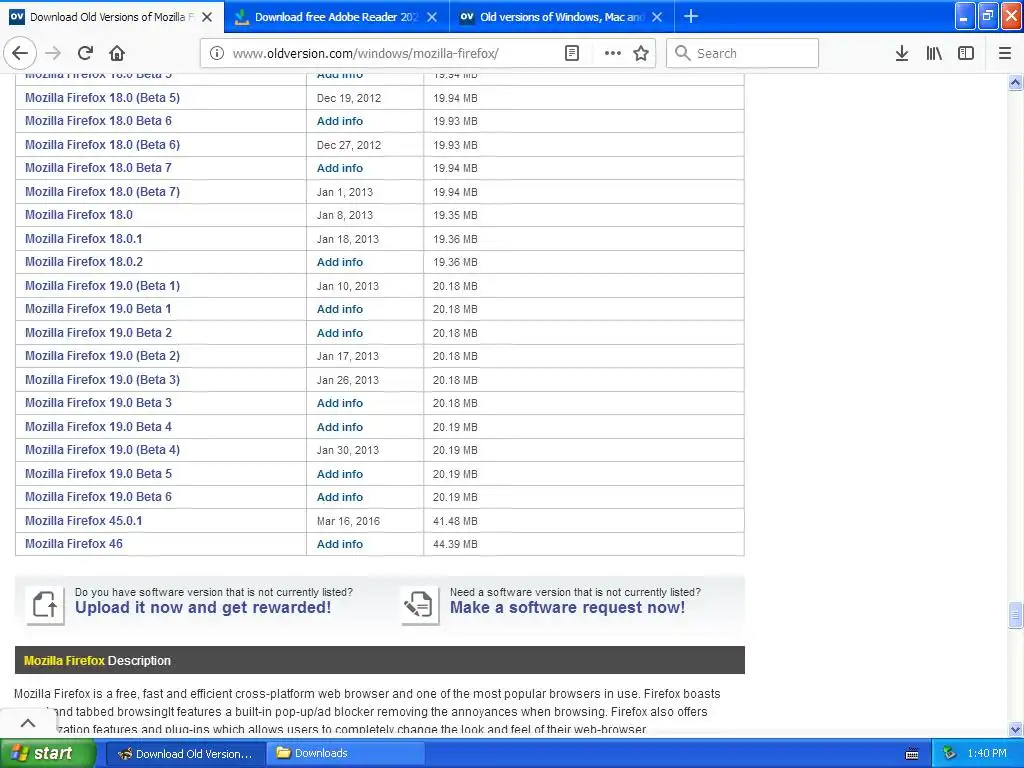The image size is (1024, 768).
Task: Switch to Download free Adobe Reader tab
Action: click(x=337, y=17)
